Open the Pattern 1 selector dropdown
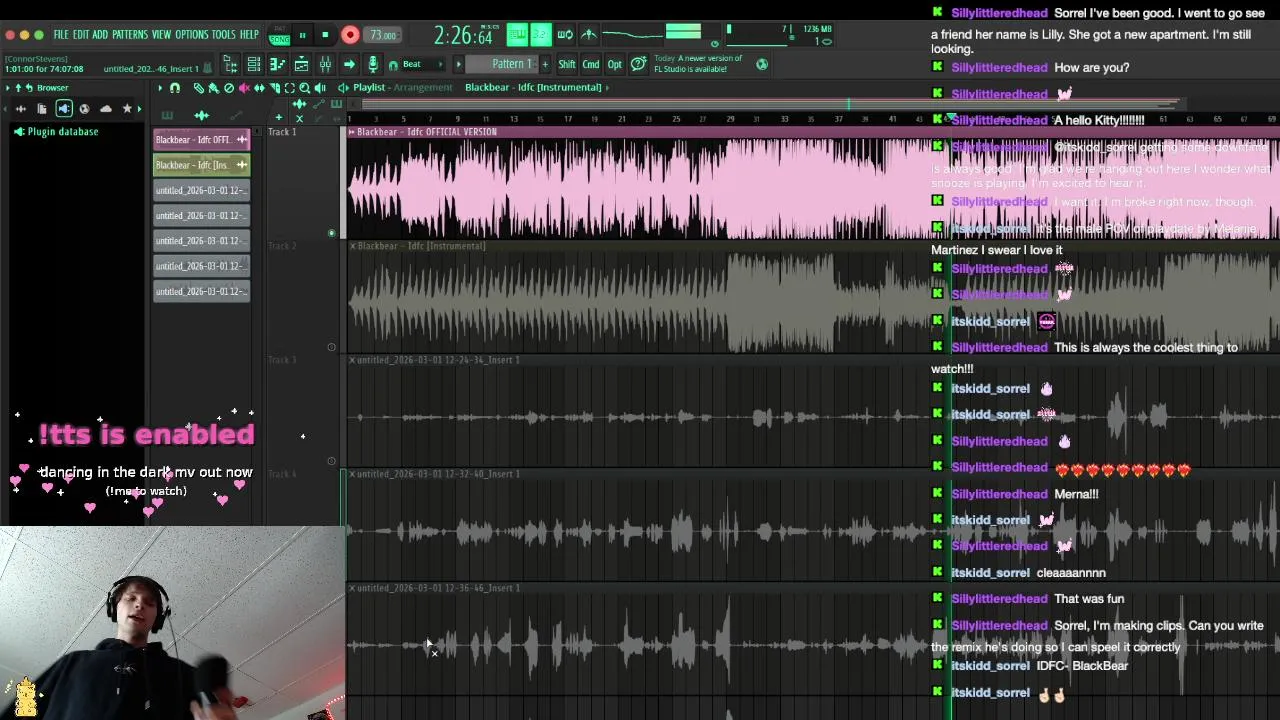 pos(502,64)
